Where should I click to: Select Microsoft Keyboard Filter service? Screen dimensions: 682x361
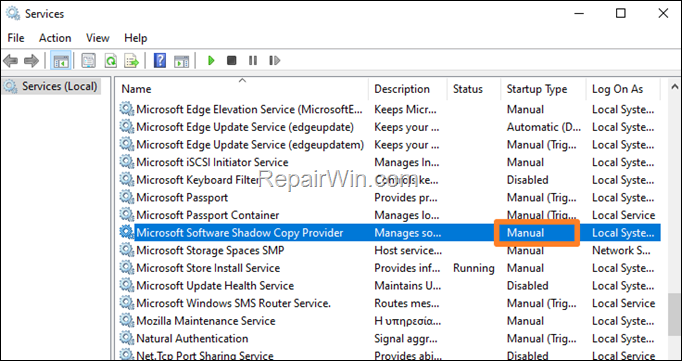(x=198, y=180)
